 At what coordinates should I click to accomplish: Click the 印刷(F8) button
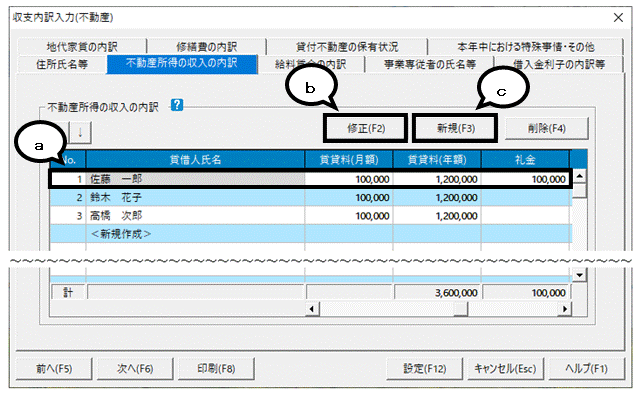(x=217, y=369)
